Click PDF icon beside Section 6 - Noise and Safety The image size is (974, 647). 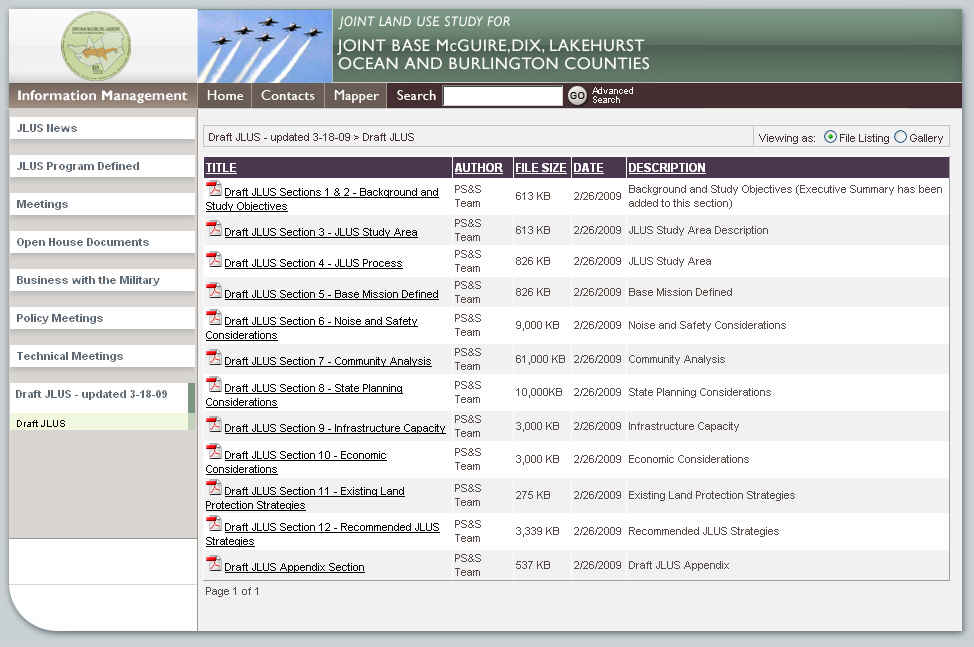pyautogui.click(x=214, y=317)
